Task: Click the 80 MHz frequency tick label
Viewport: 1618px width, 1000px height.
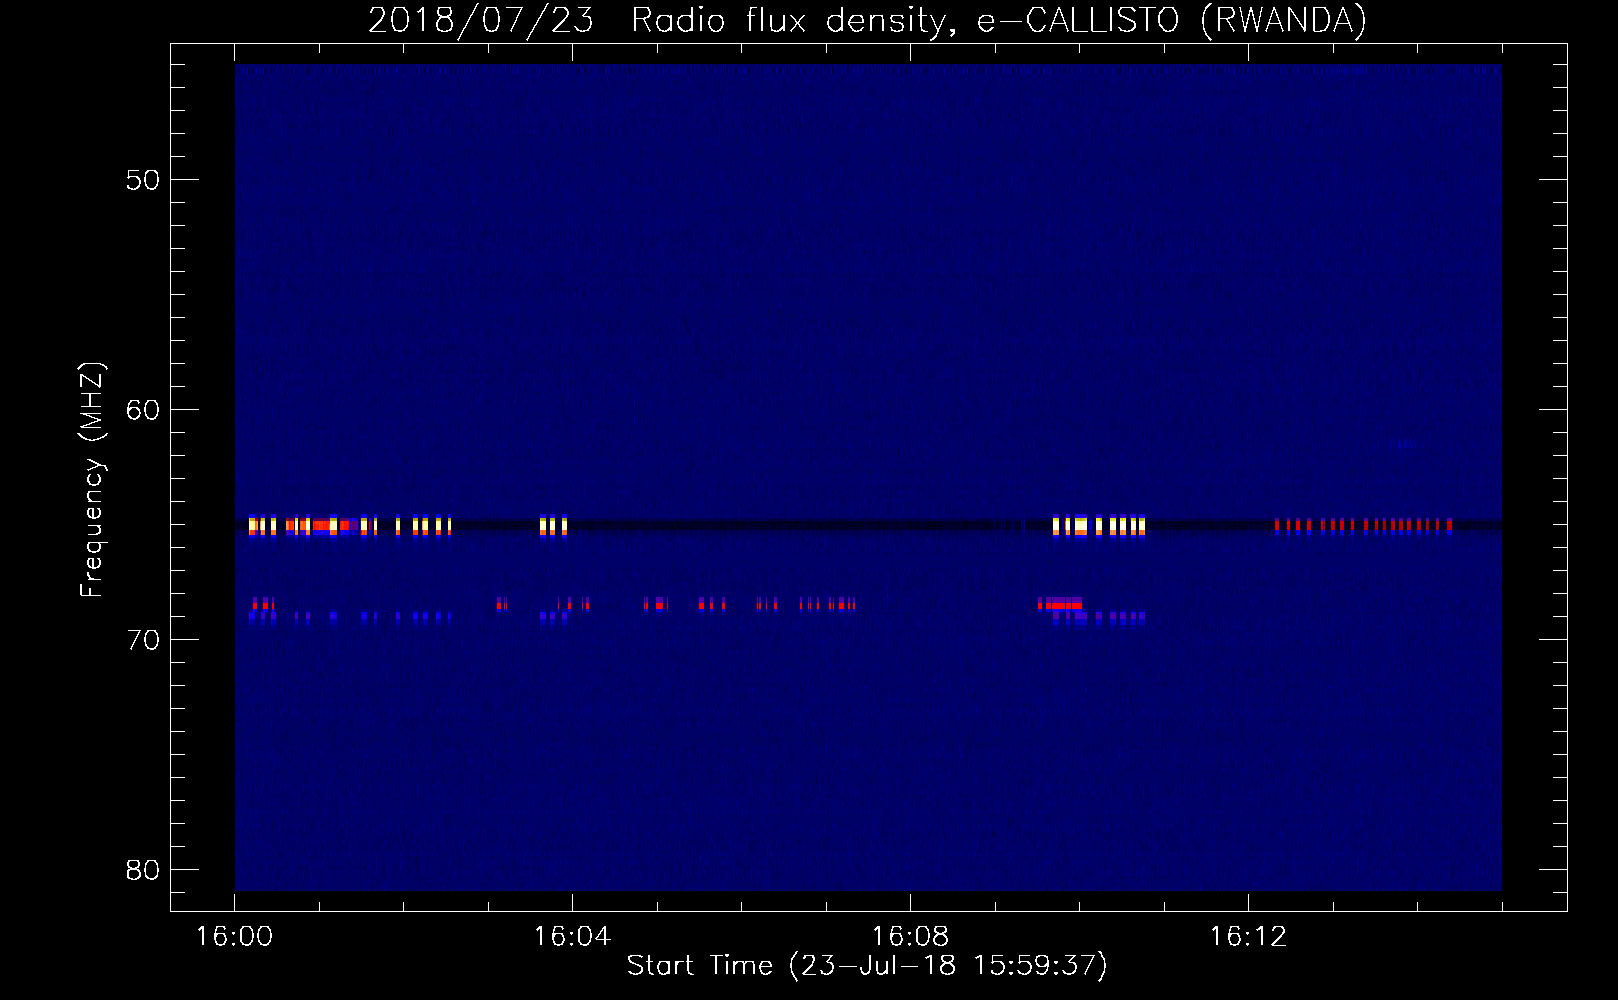Action: click(x=143, y=870)
